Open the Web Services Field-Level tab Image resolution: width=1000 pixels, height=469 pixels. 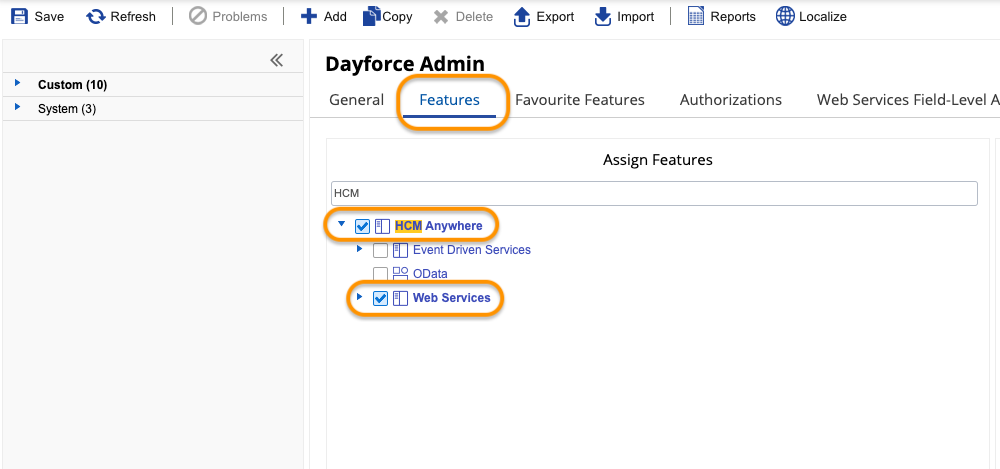(x=908, y=100)
